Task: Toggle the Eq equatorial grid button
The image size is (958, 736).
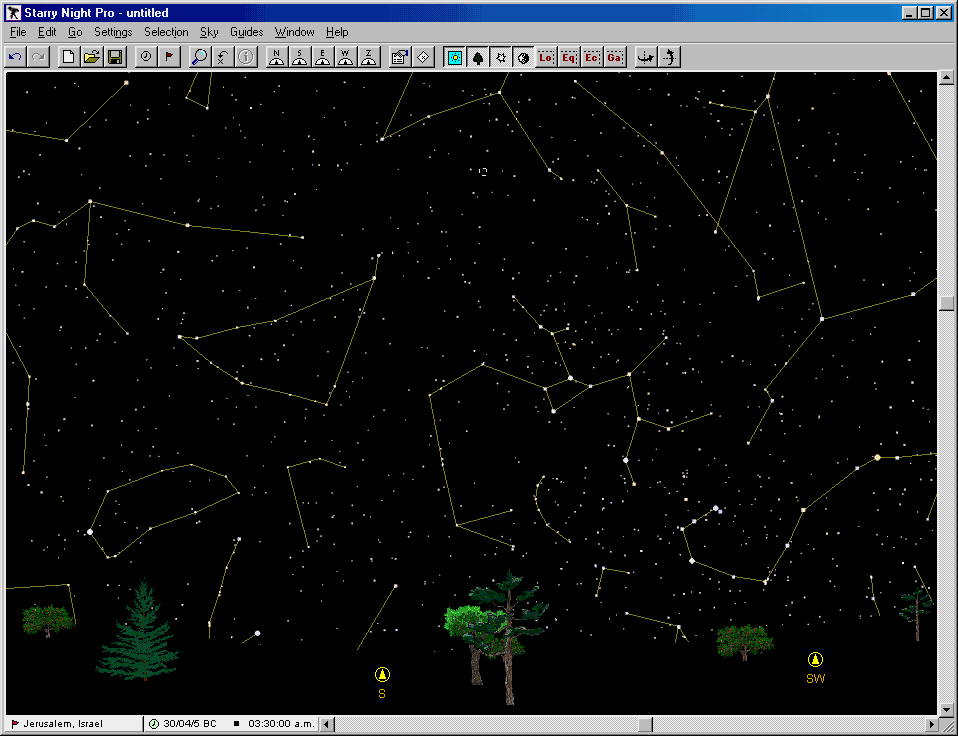Action: coord(569,57)
